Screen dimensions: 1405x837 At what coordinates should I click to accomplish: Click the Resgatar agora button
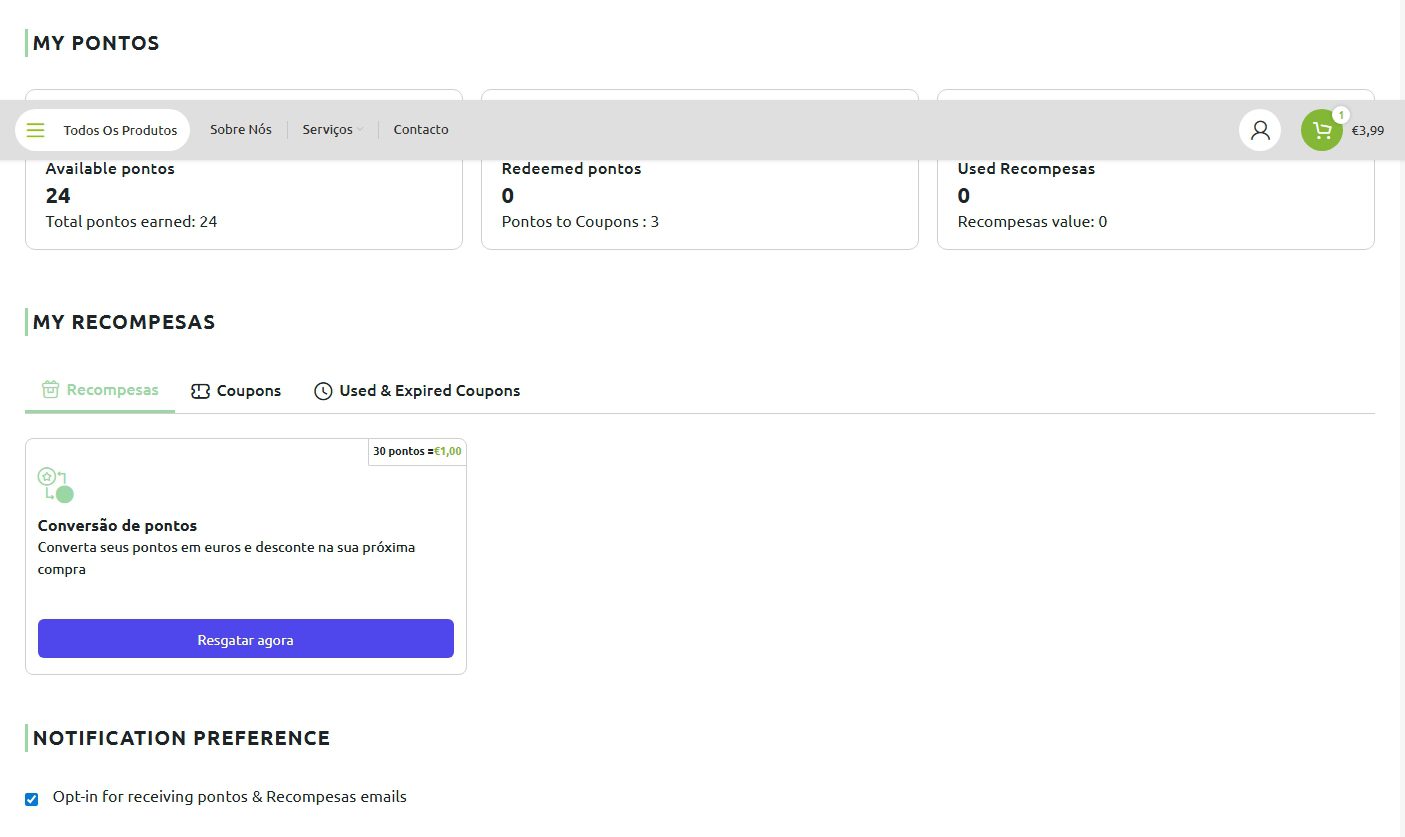click(246, 639)
